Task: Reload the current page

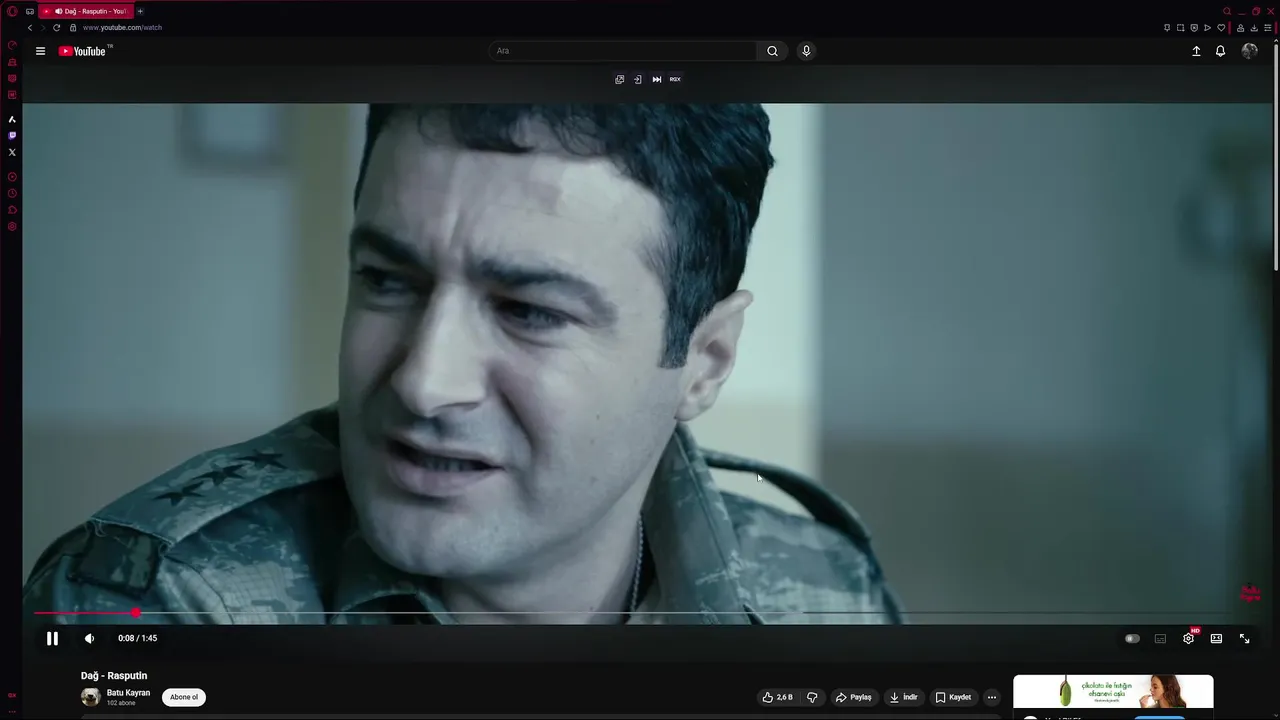Action: pyautogui.click(x=56, y=28)
